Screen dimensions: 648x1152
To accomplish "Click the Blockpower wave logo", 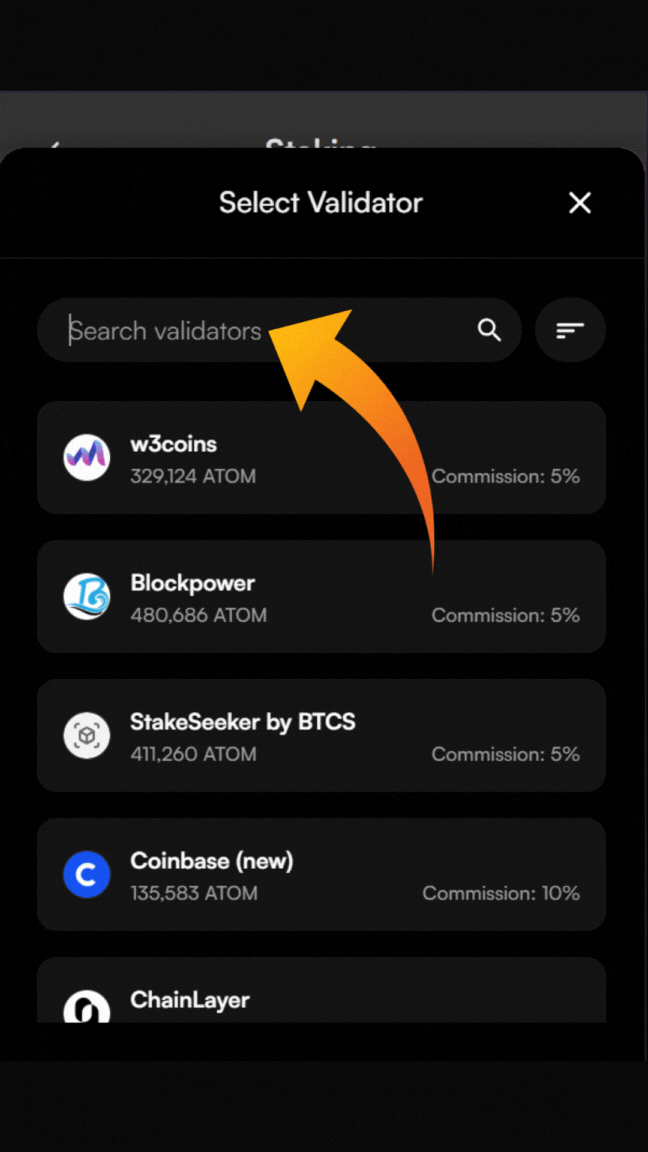I will click(87, 597).
